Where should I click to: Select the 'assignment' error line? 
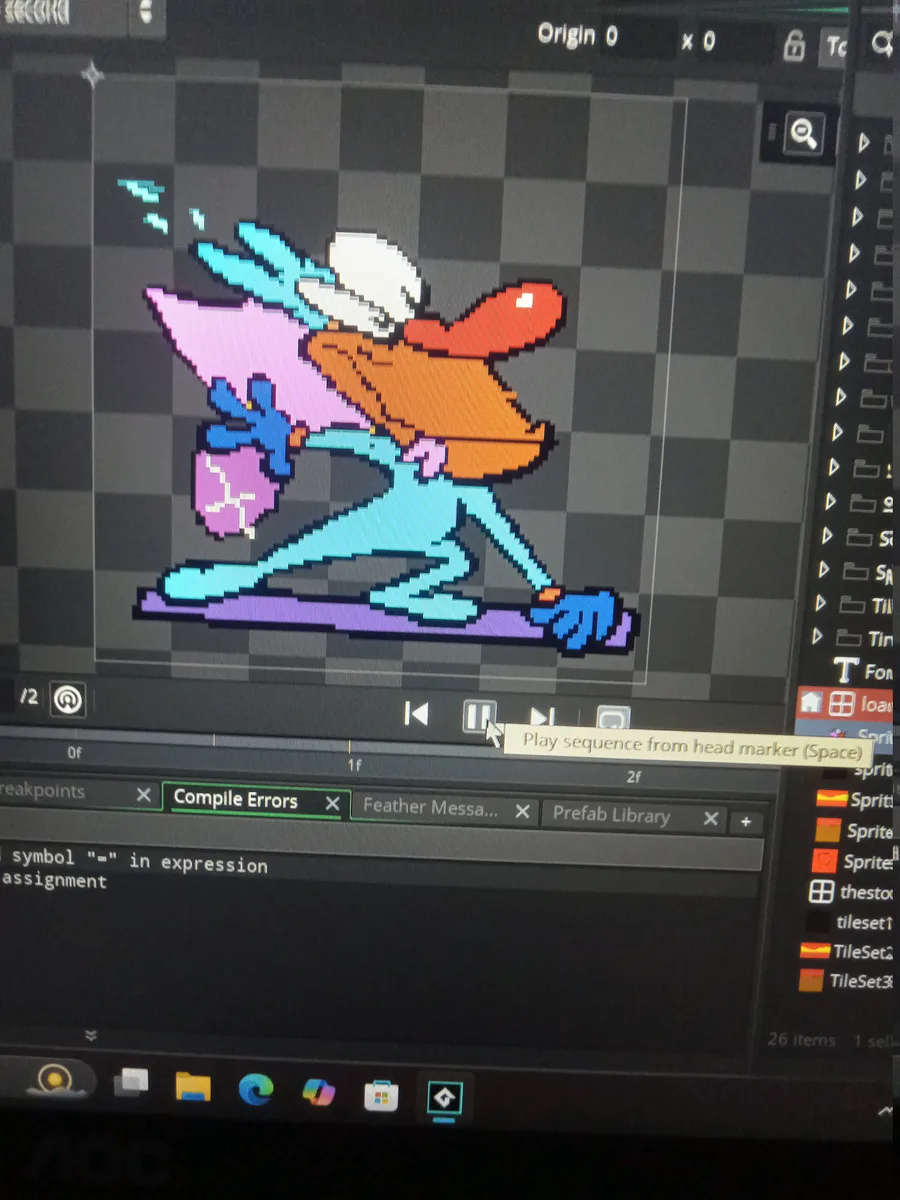[x=54, y=881]
